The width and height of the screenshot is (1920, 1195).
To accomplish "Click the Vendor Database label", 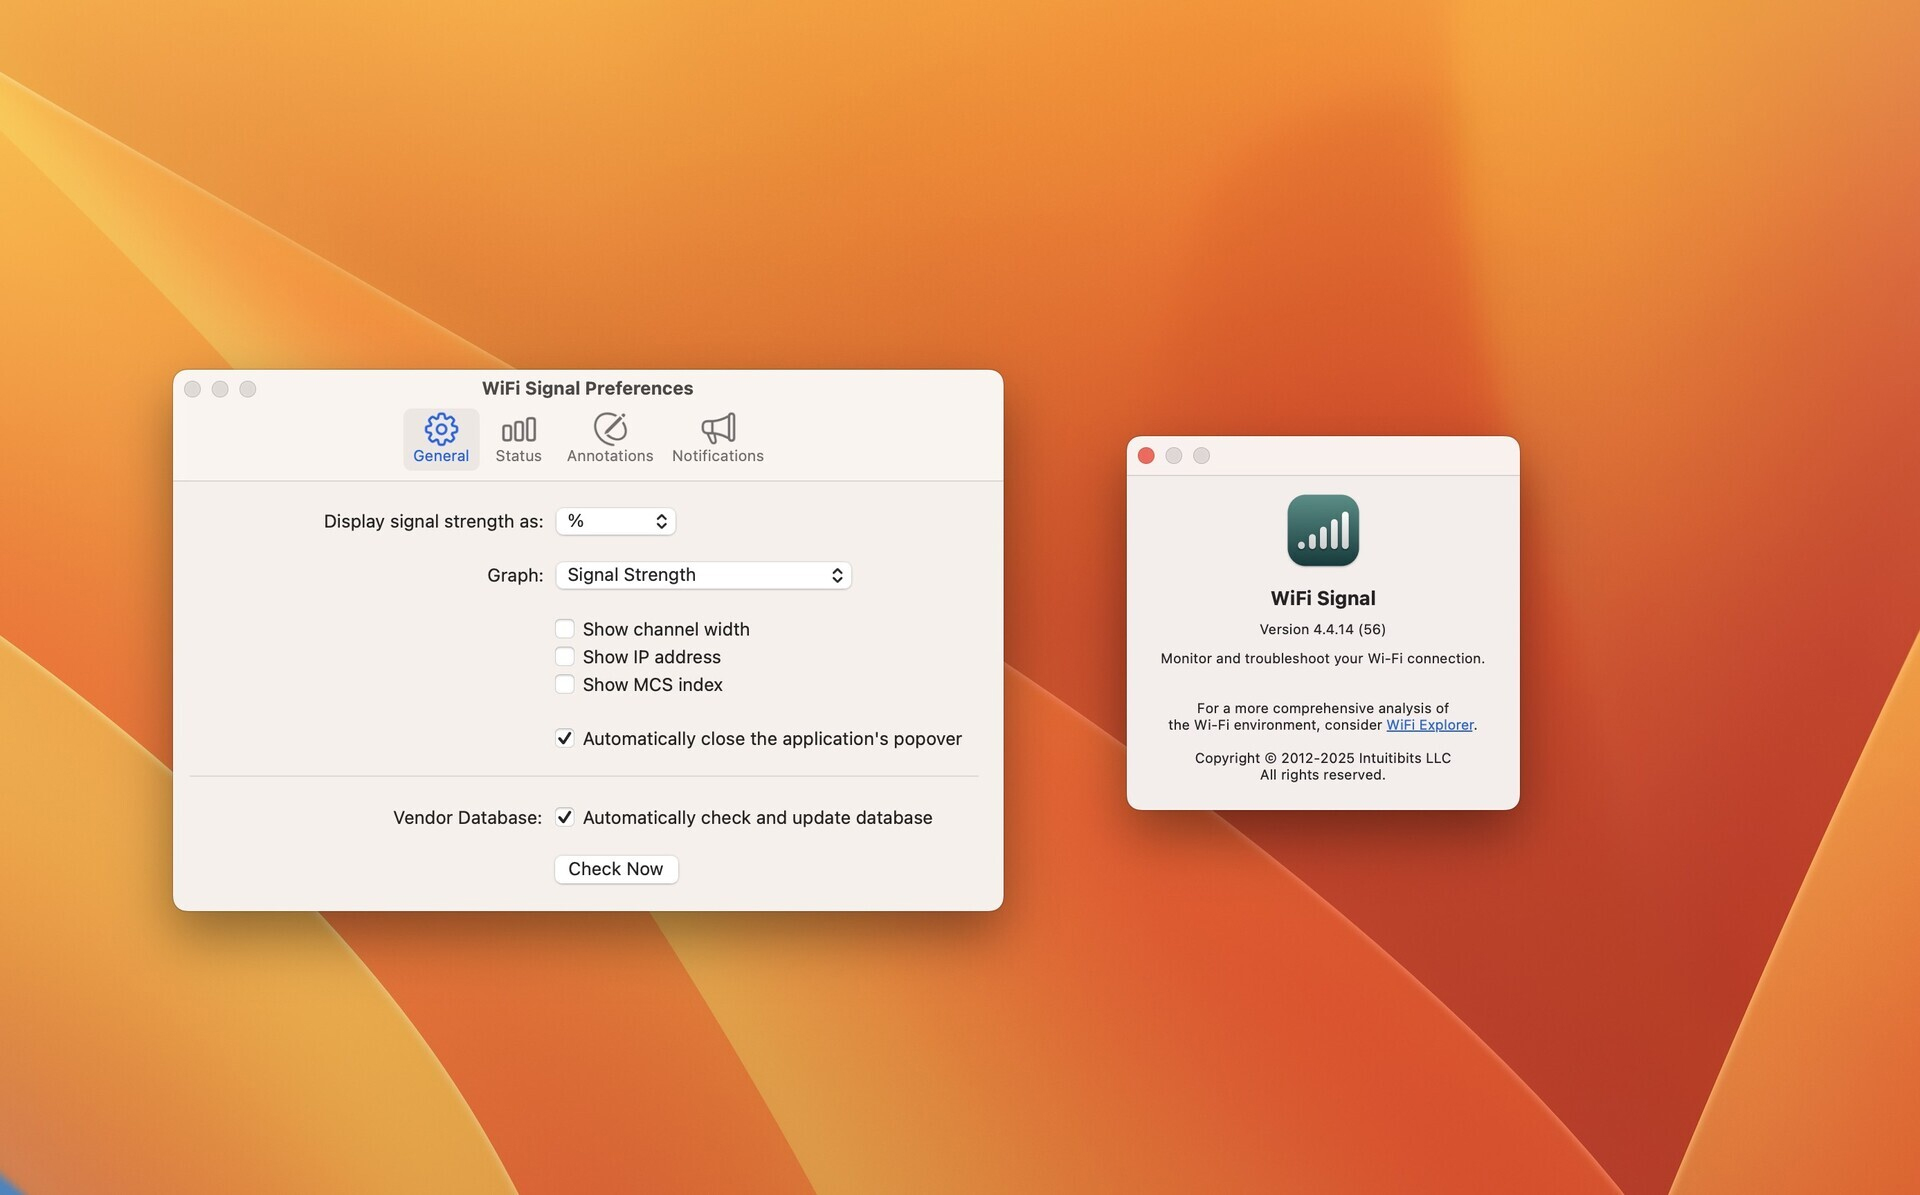I will pos(467,818).
